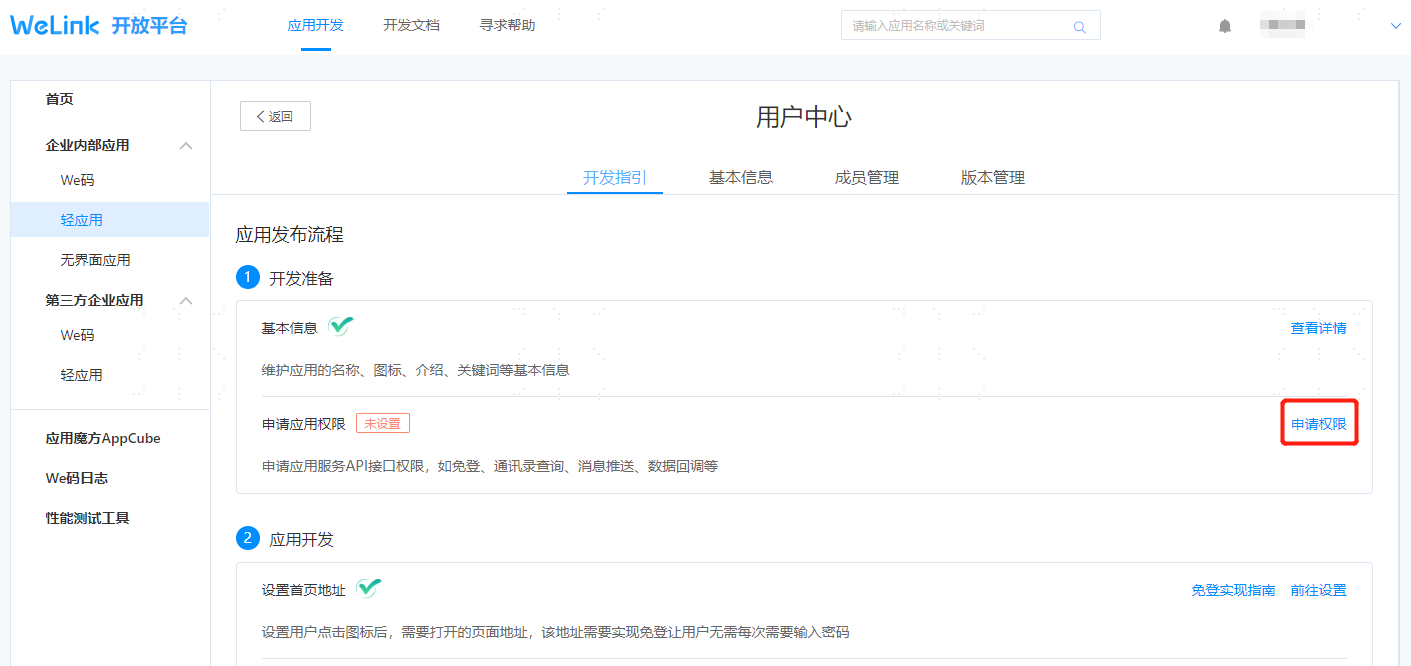Click the 设置首页地址 label
1411x666 pixels.
pos(303,590)
